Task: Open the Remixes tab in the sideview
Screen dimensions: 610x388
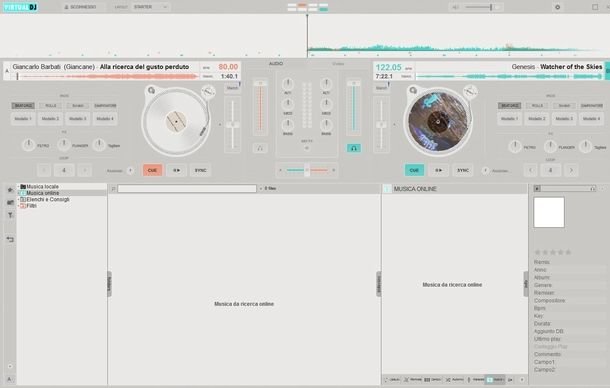Action: coord(413,379)
